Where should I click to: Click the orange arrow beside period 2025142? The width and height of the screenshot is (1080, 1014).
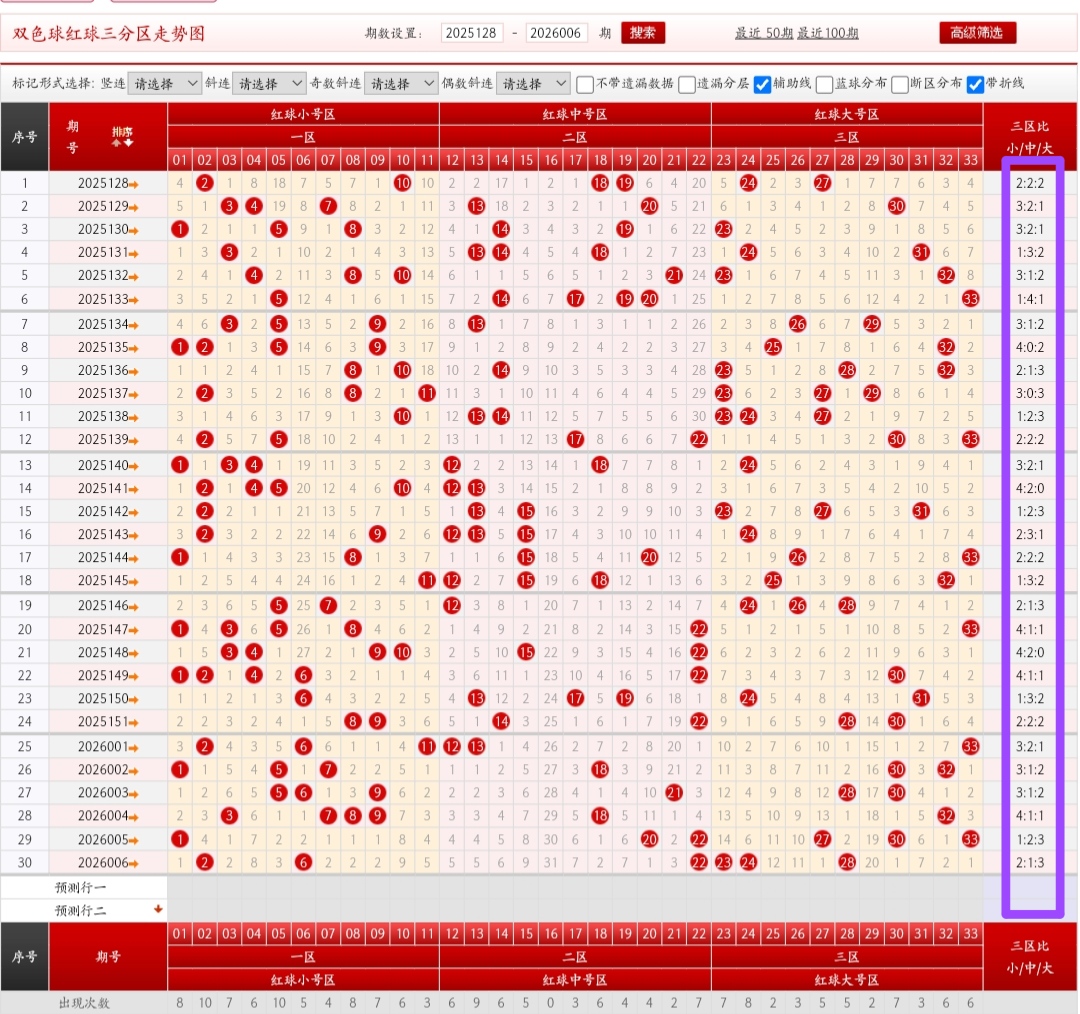tap(134, 513)
